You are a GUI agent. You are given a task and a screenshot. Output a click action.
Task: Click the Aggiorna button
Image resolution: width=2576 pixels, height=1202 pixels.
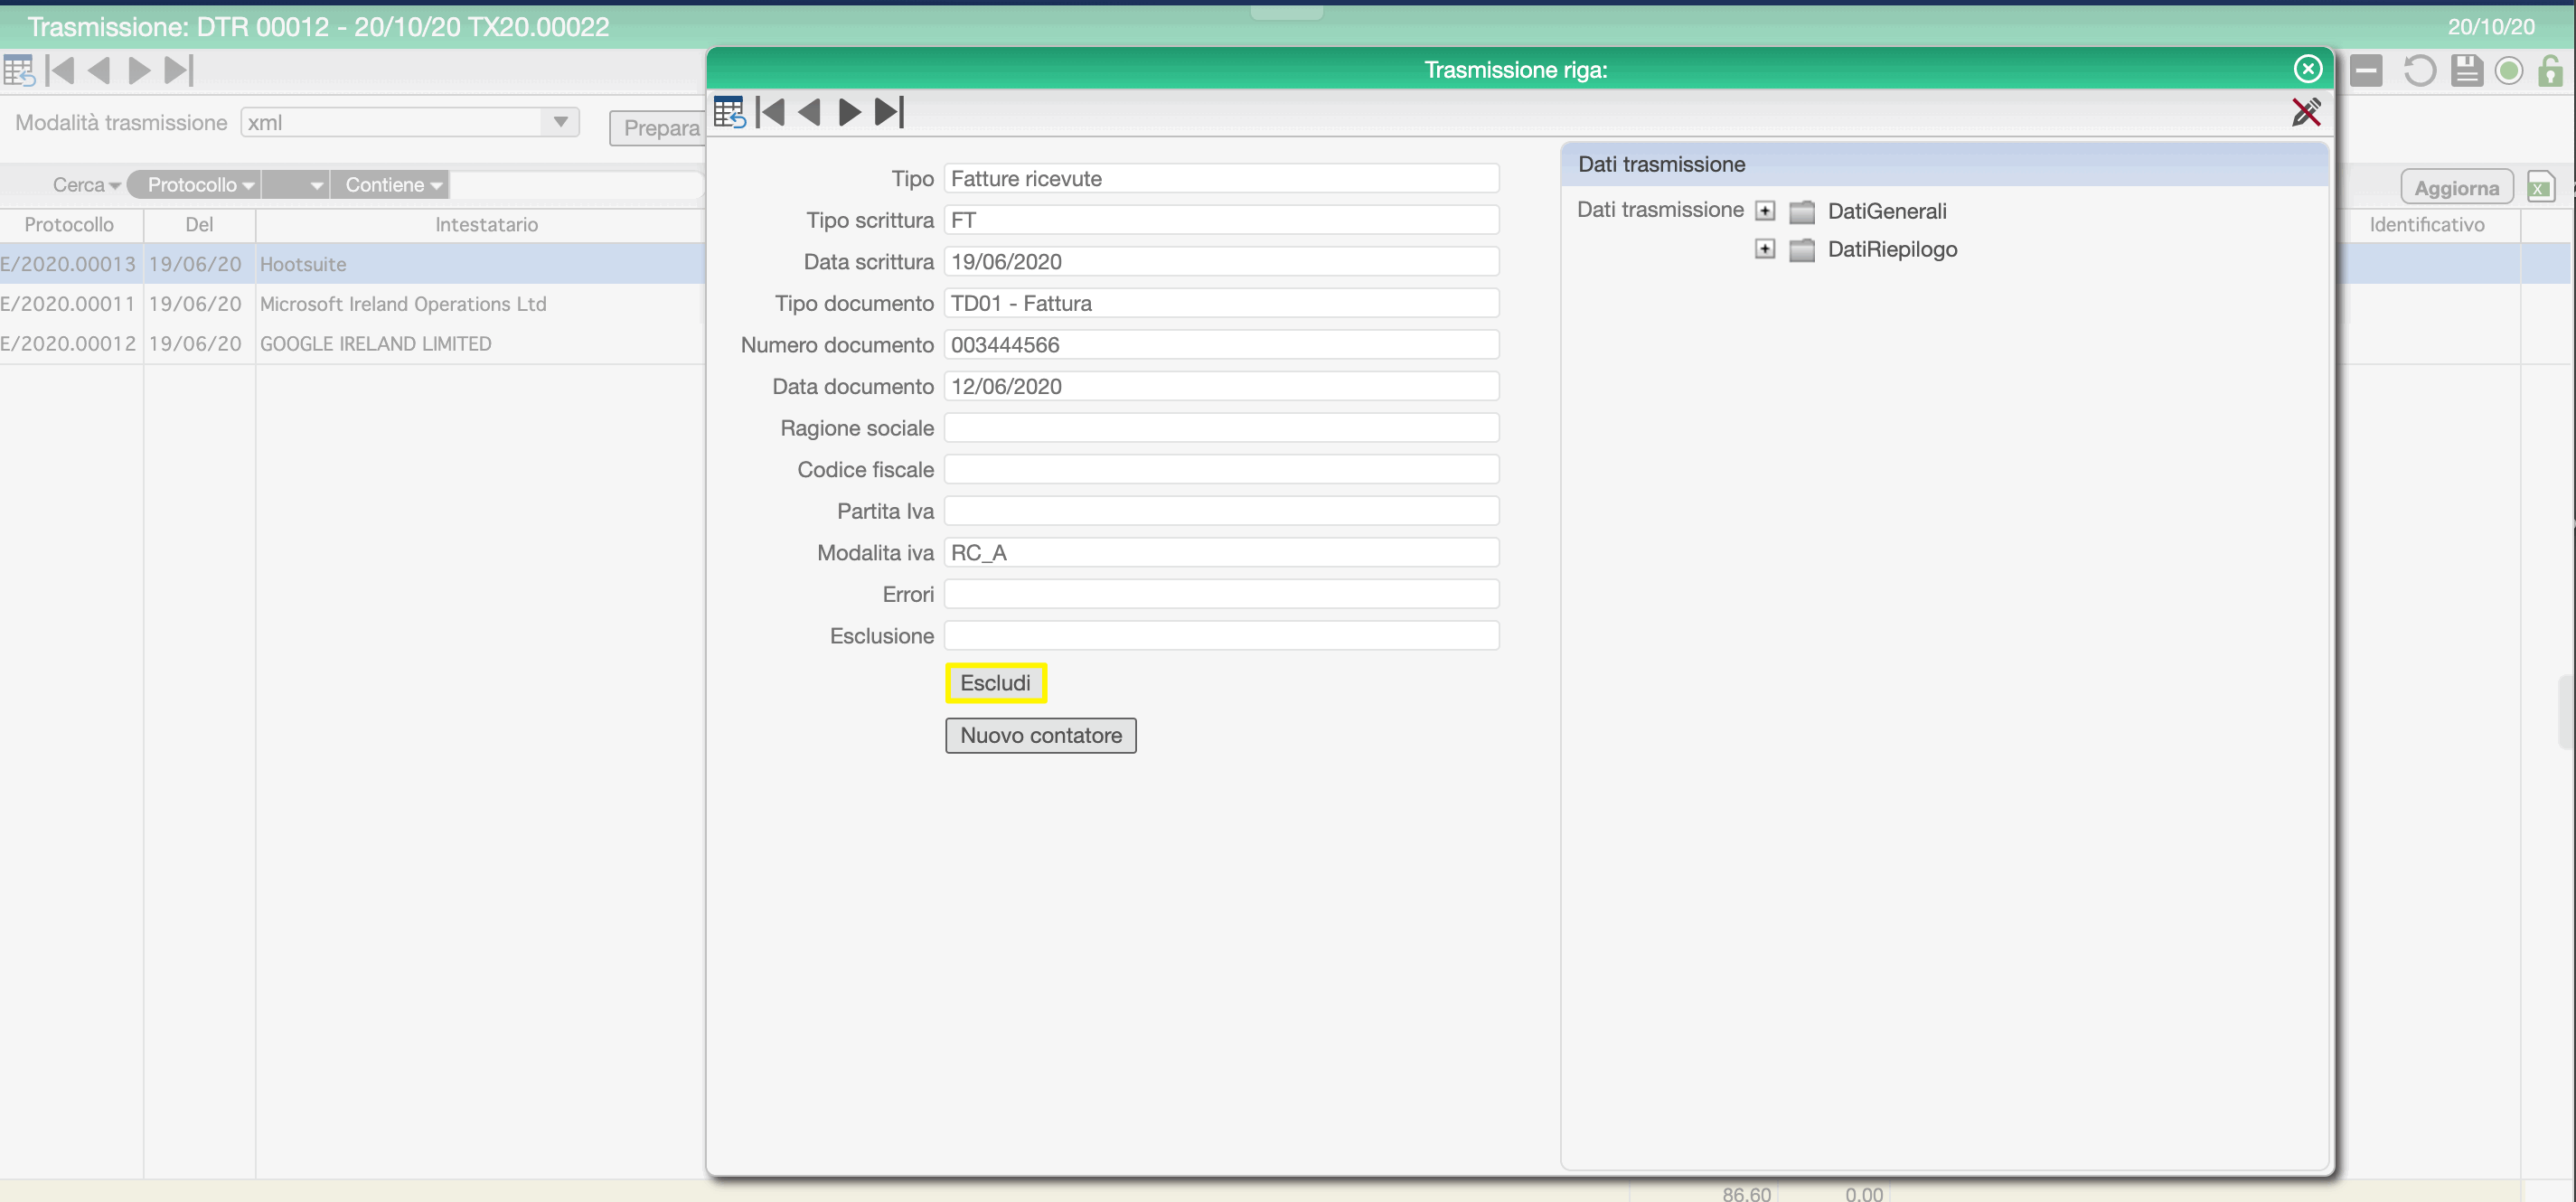click(2456, 187)
